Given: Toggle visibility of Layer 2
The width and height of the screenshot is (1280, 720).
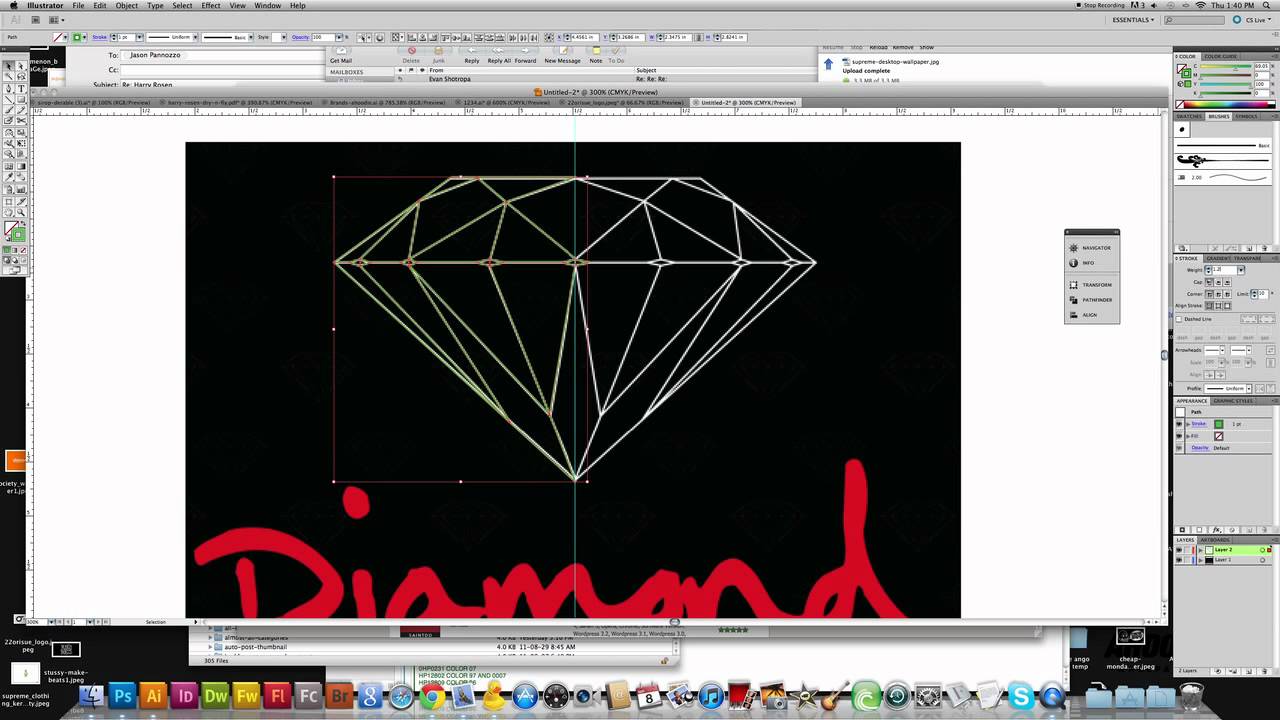Looking at the screenshot, I should point(1179,550).
